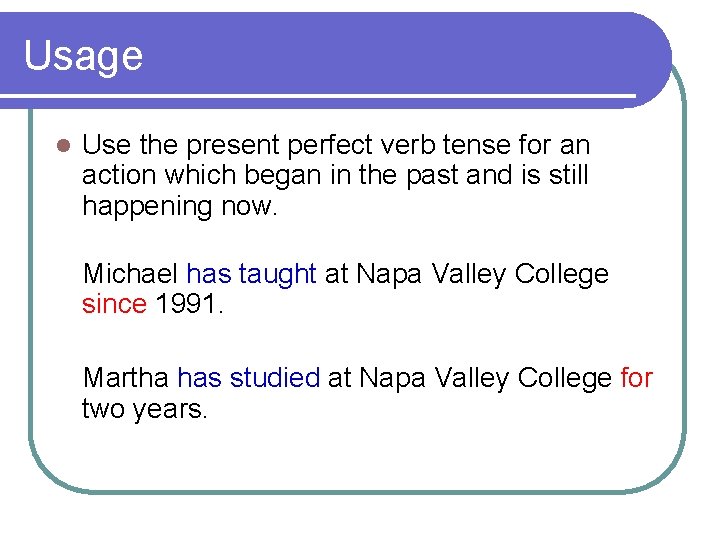Click the red word "since"

pos(114,304)
